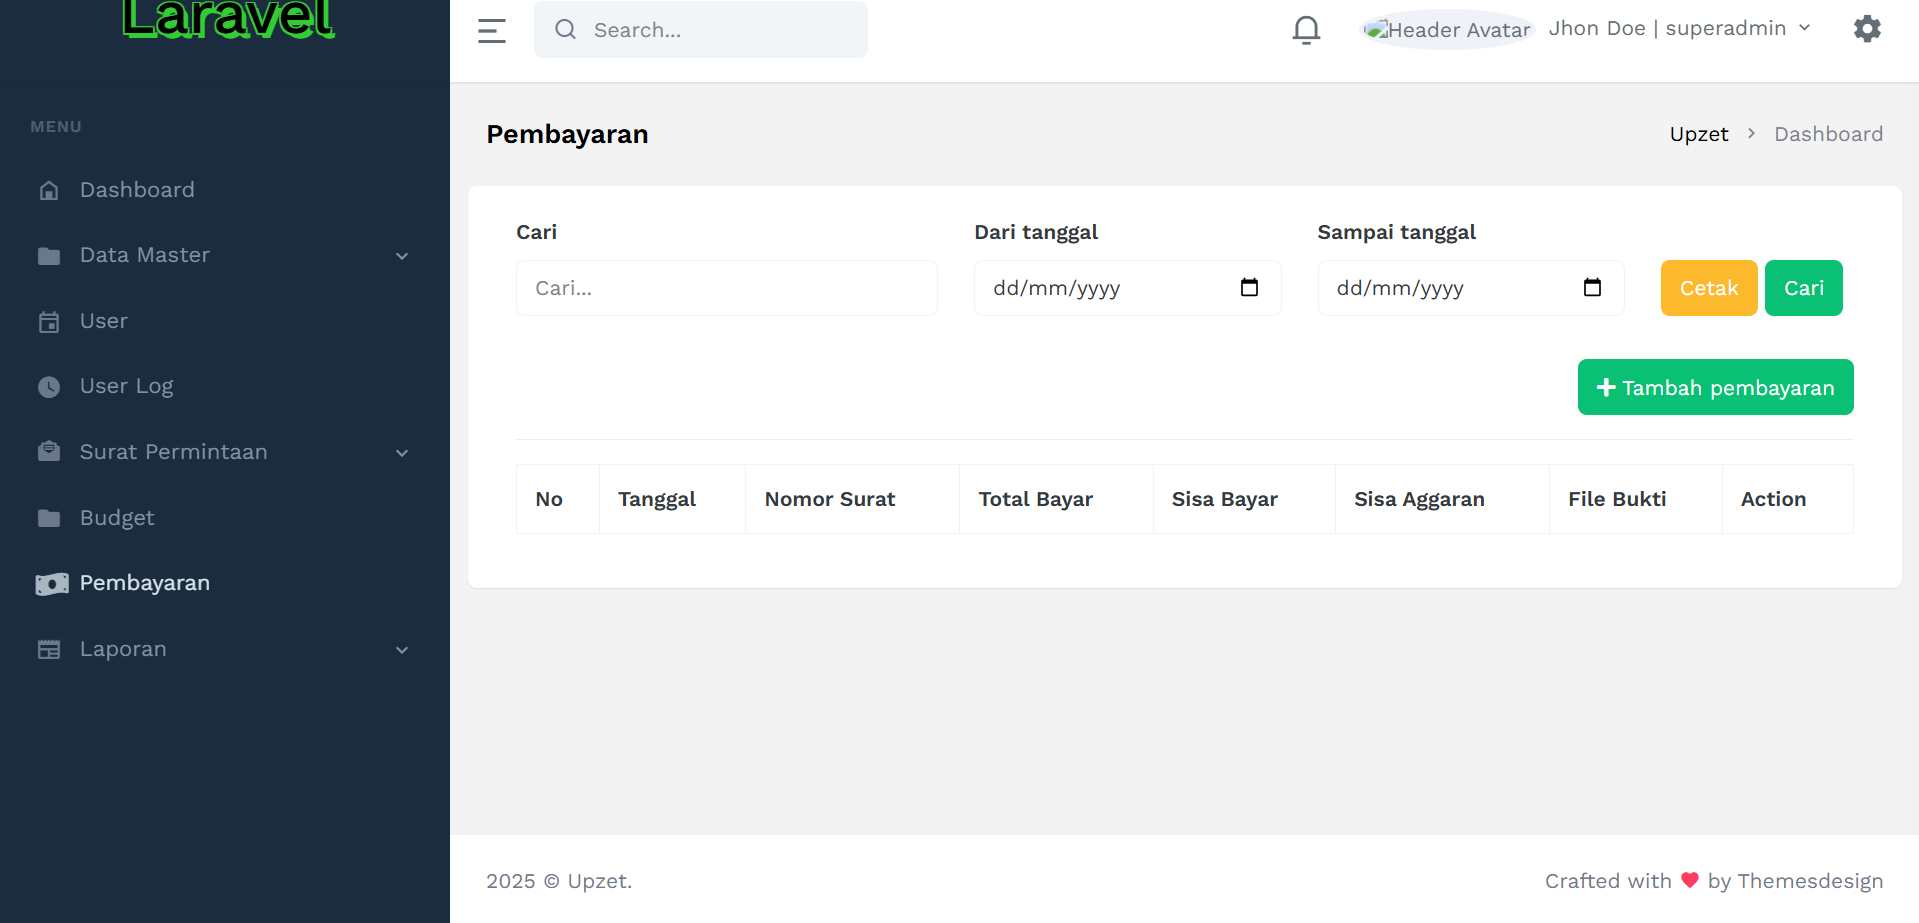The height and width of the screenshot is (923, 1919).
Task: Focus the Cari text input field
Action: pos(726,288)
